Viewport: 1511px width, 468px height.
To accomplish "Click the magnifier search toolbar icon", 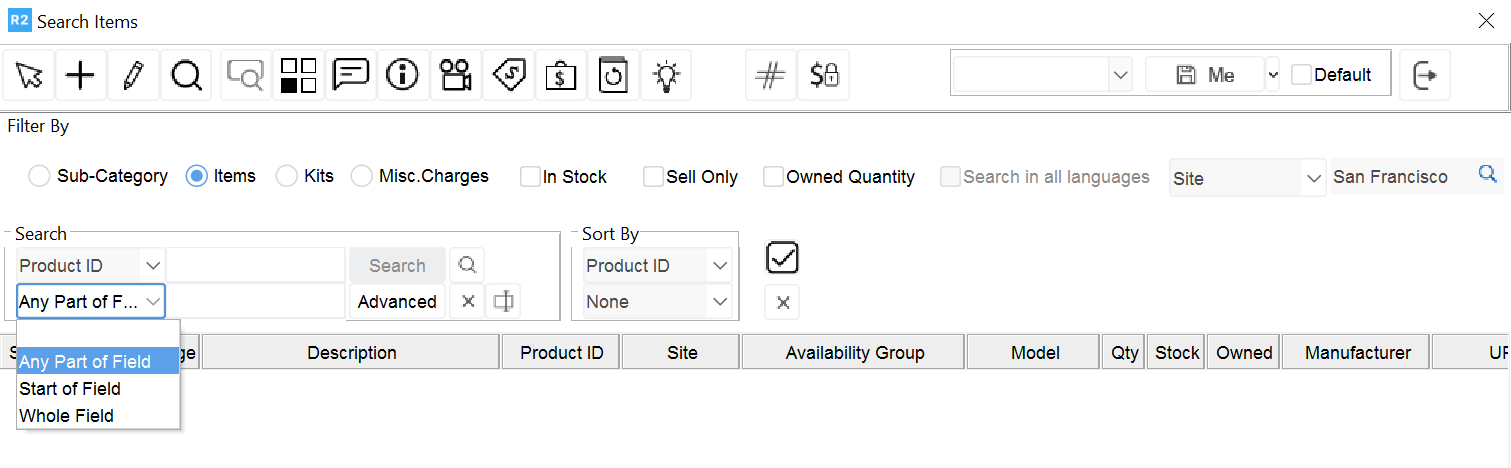I will click(x=186, y=75).
